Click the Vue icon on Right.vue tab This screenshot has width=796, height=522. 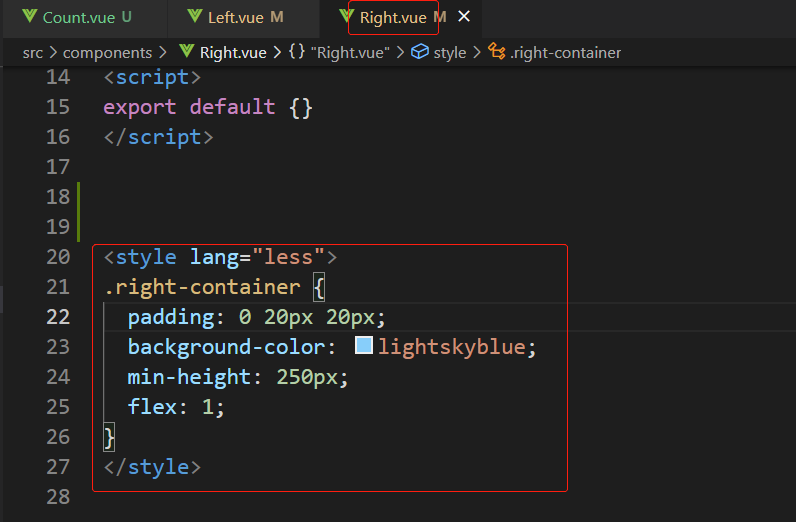click(346, 16)
